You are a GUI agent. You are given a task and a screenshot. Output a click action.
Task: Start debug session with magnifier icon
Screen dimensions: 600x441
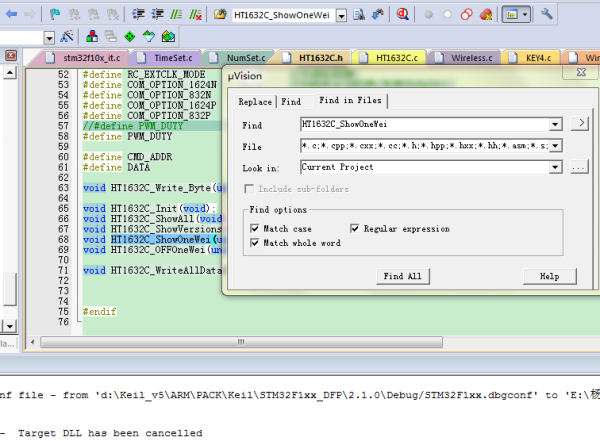402,15
